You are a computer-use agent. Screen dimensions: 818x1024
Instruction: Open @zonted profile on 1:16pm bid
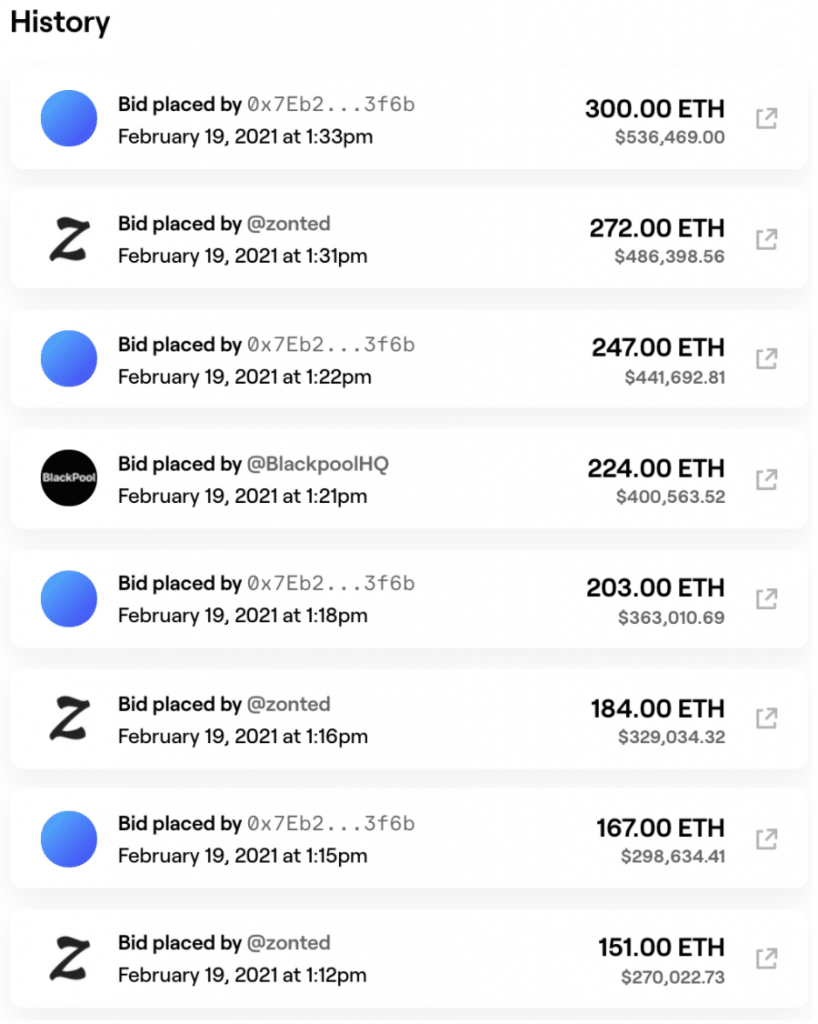[289, 705]
